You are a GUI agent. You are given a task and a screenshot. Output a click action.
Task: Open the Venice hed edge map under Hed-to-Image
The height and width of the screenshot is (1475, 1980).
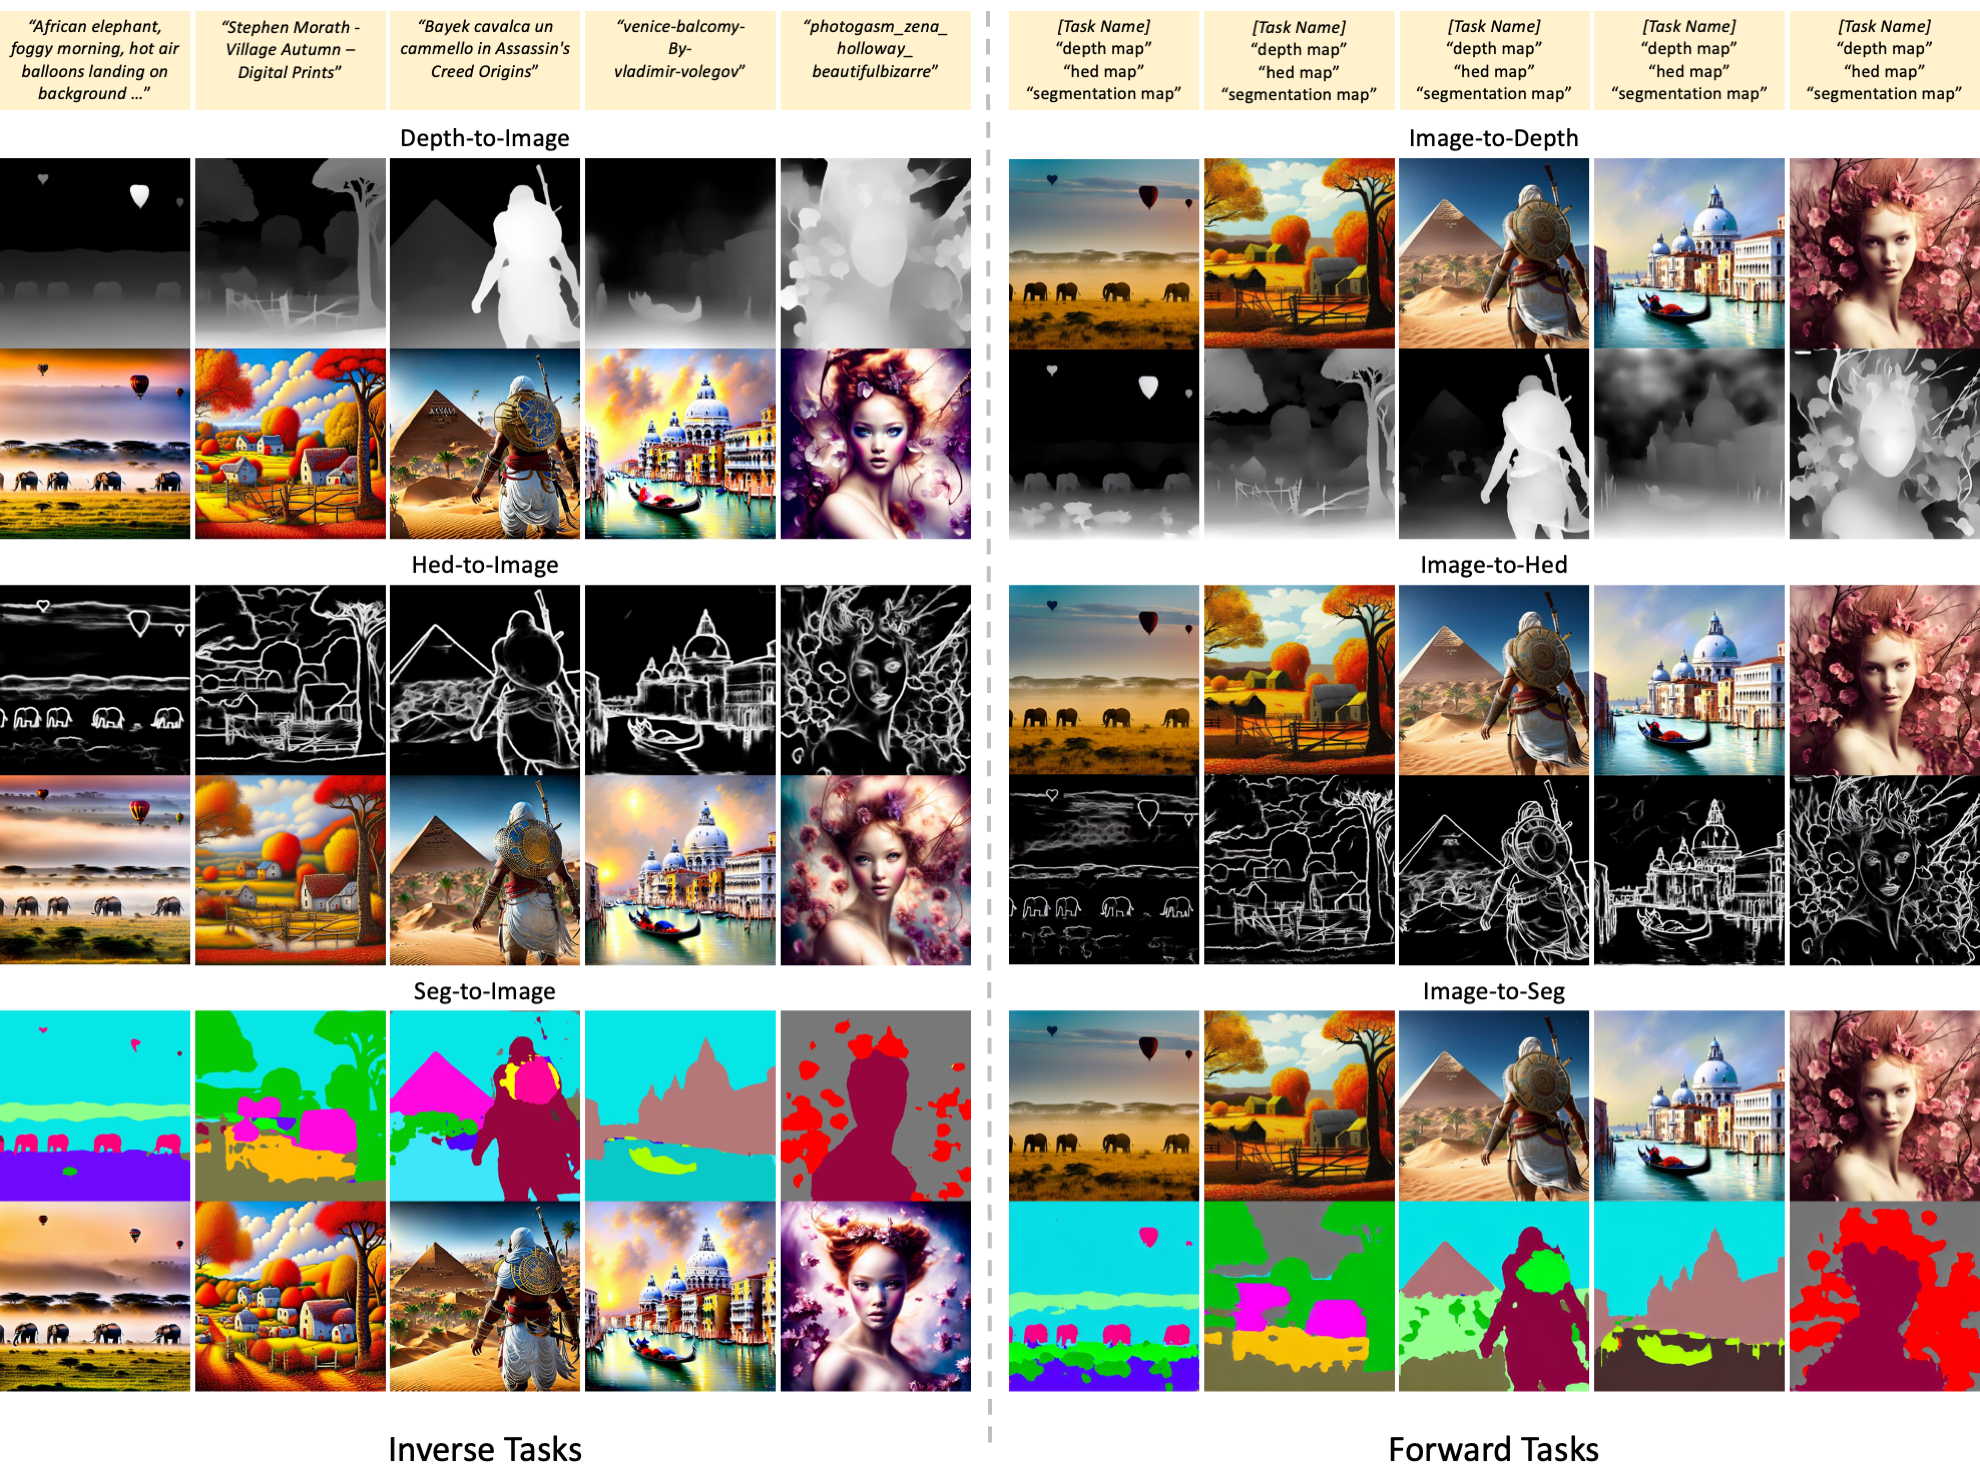tap(679, 679)
